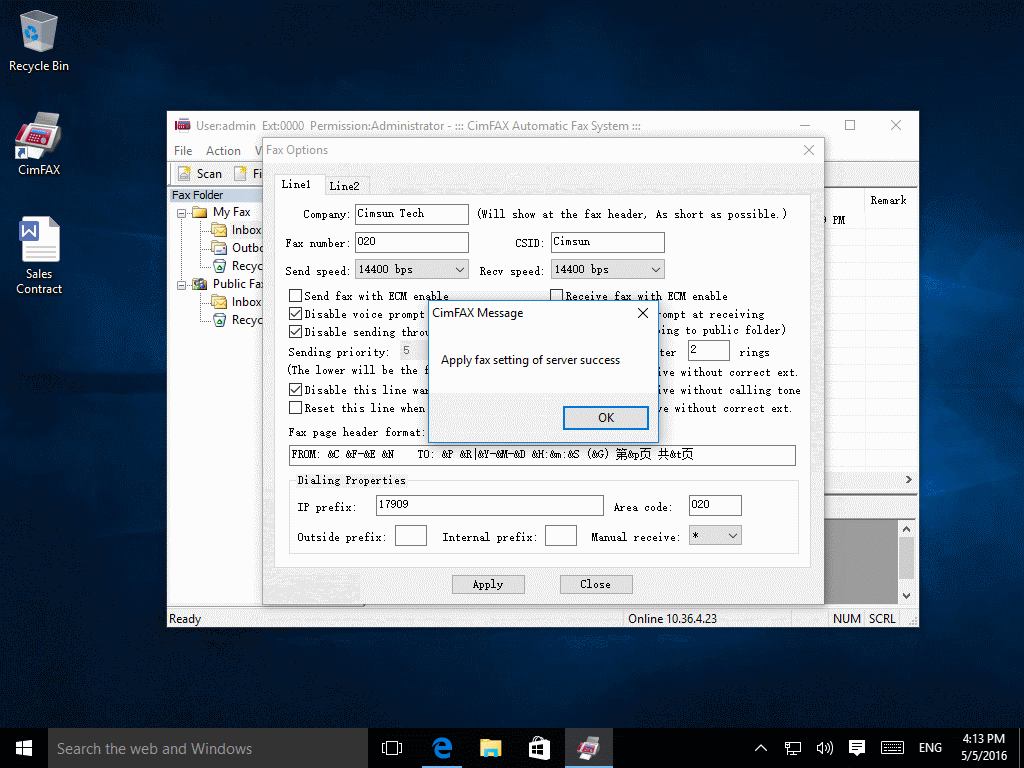The image size is (1024, 768).
Task: Click the CSID input field
Action: pyautogui.click(x=607, y=242)
